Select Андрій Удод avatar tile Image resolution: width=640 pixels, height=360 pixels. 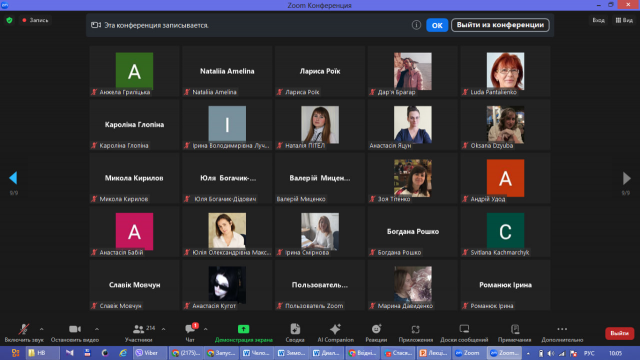pos(505,178)
